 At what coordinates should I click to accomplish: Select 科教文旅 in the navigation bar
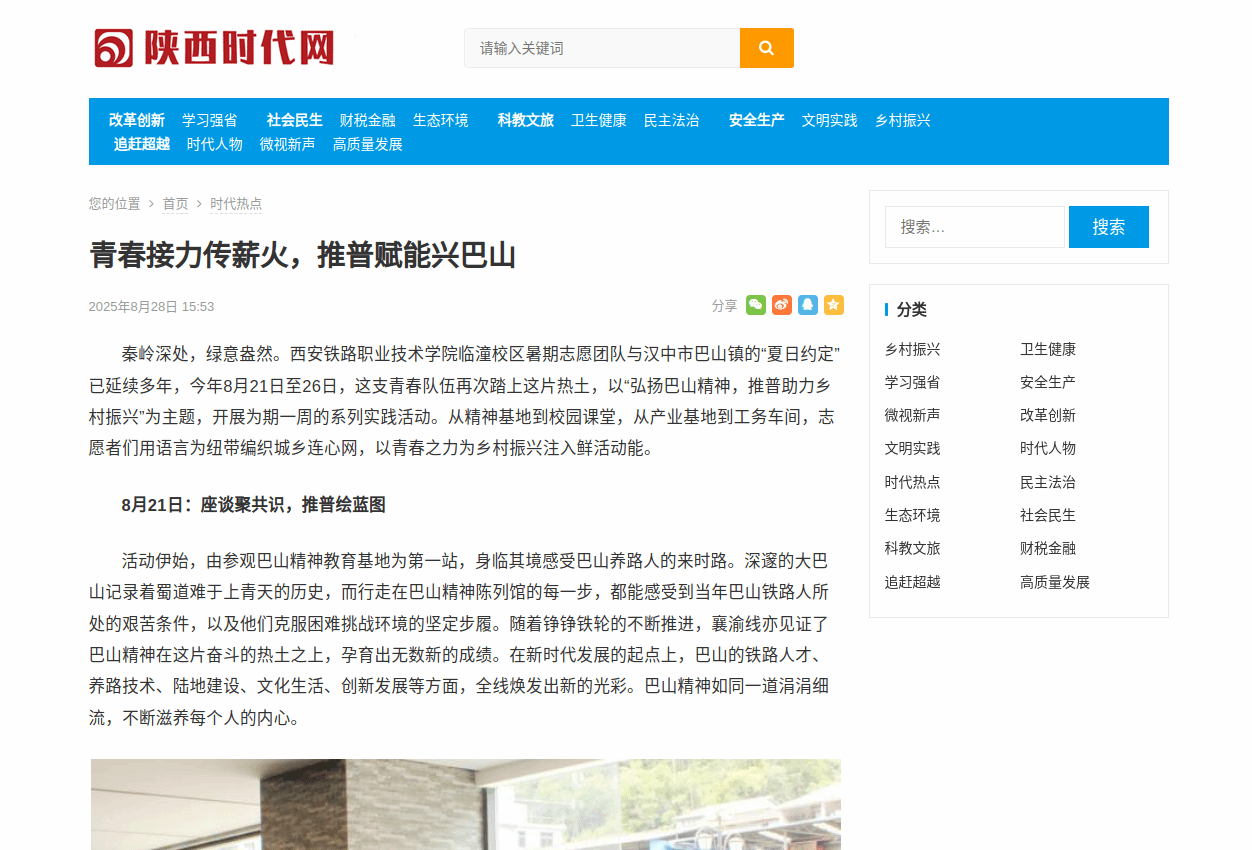(x=525, y=120)
